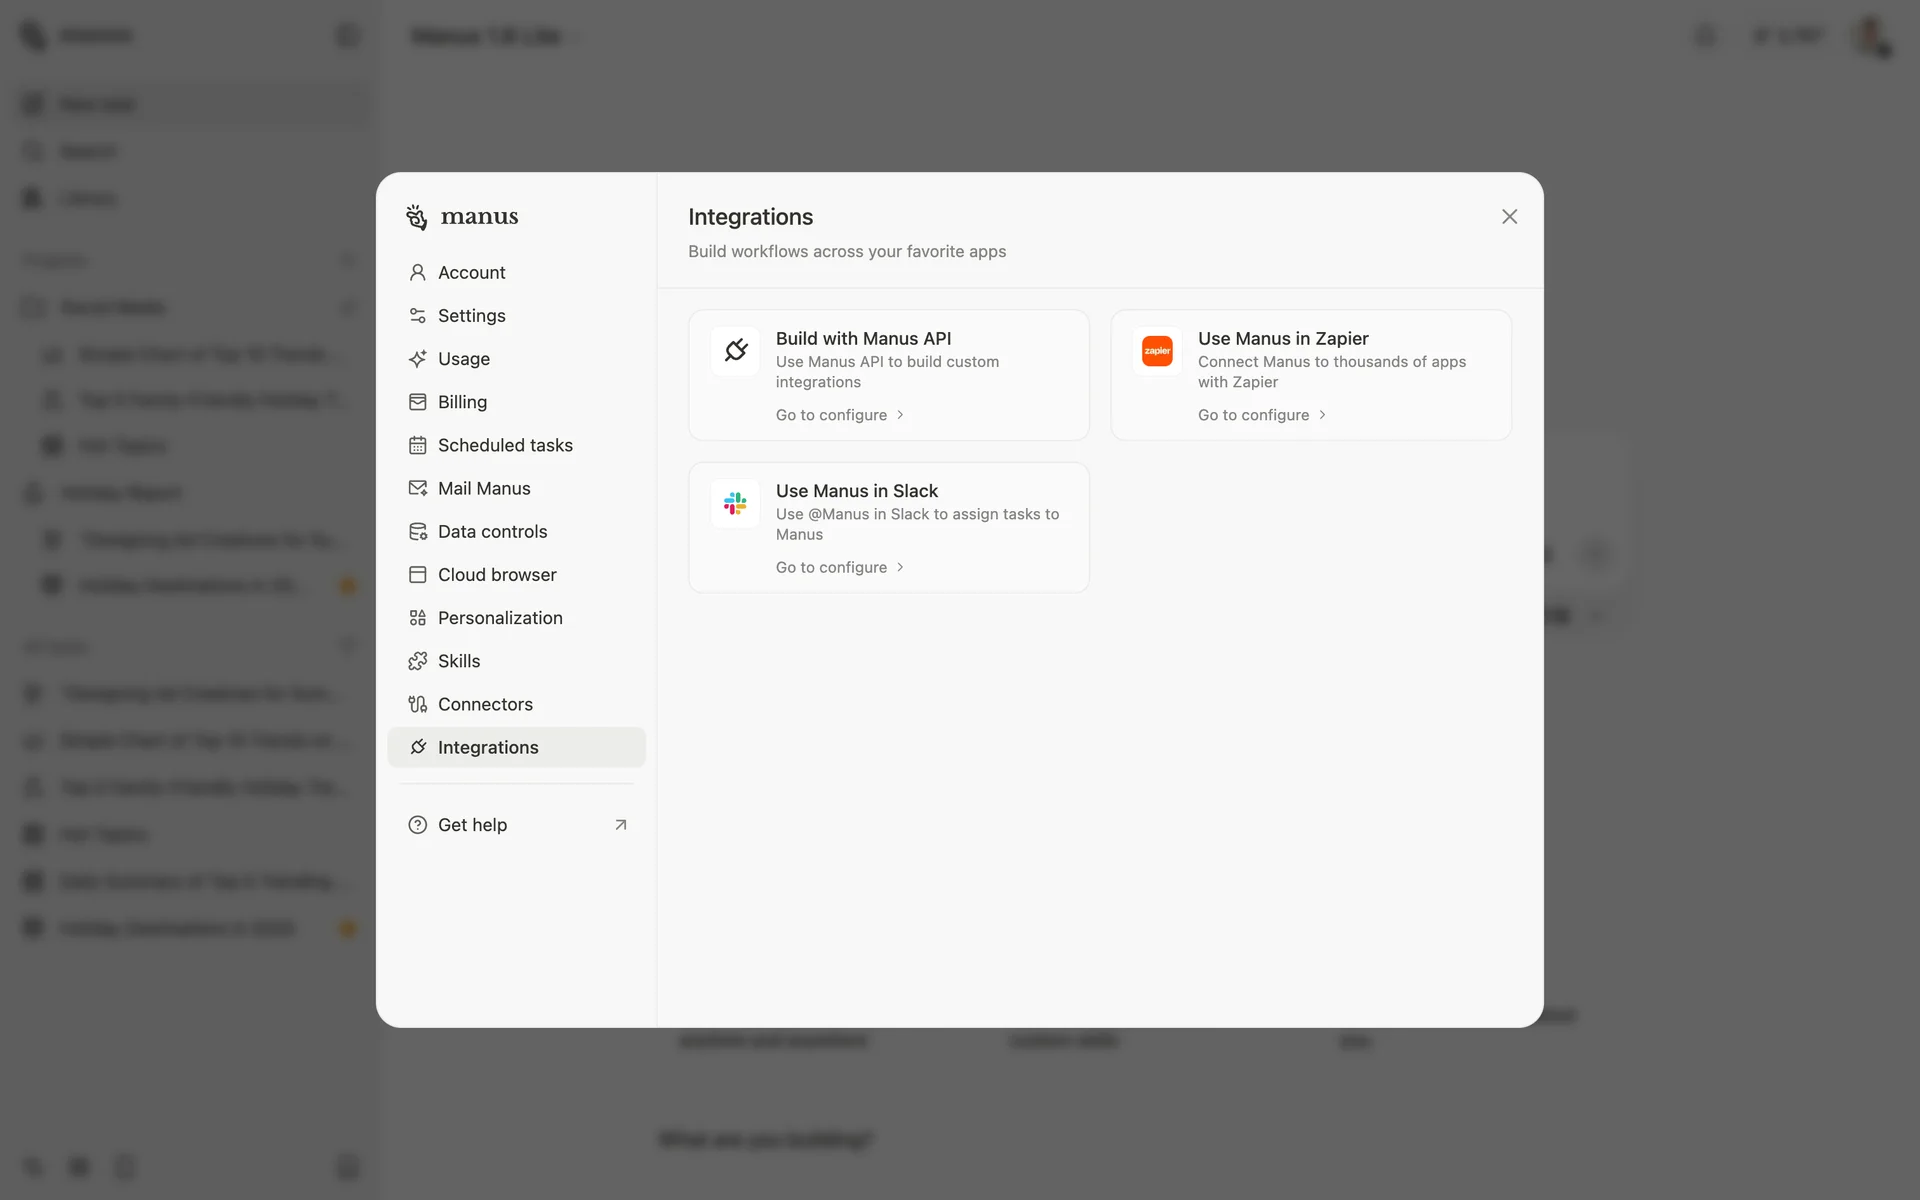
Task: Open the Account settings section
Action: pyautogui.click(x=471, y=273)
